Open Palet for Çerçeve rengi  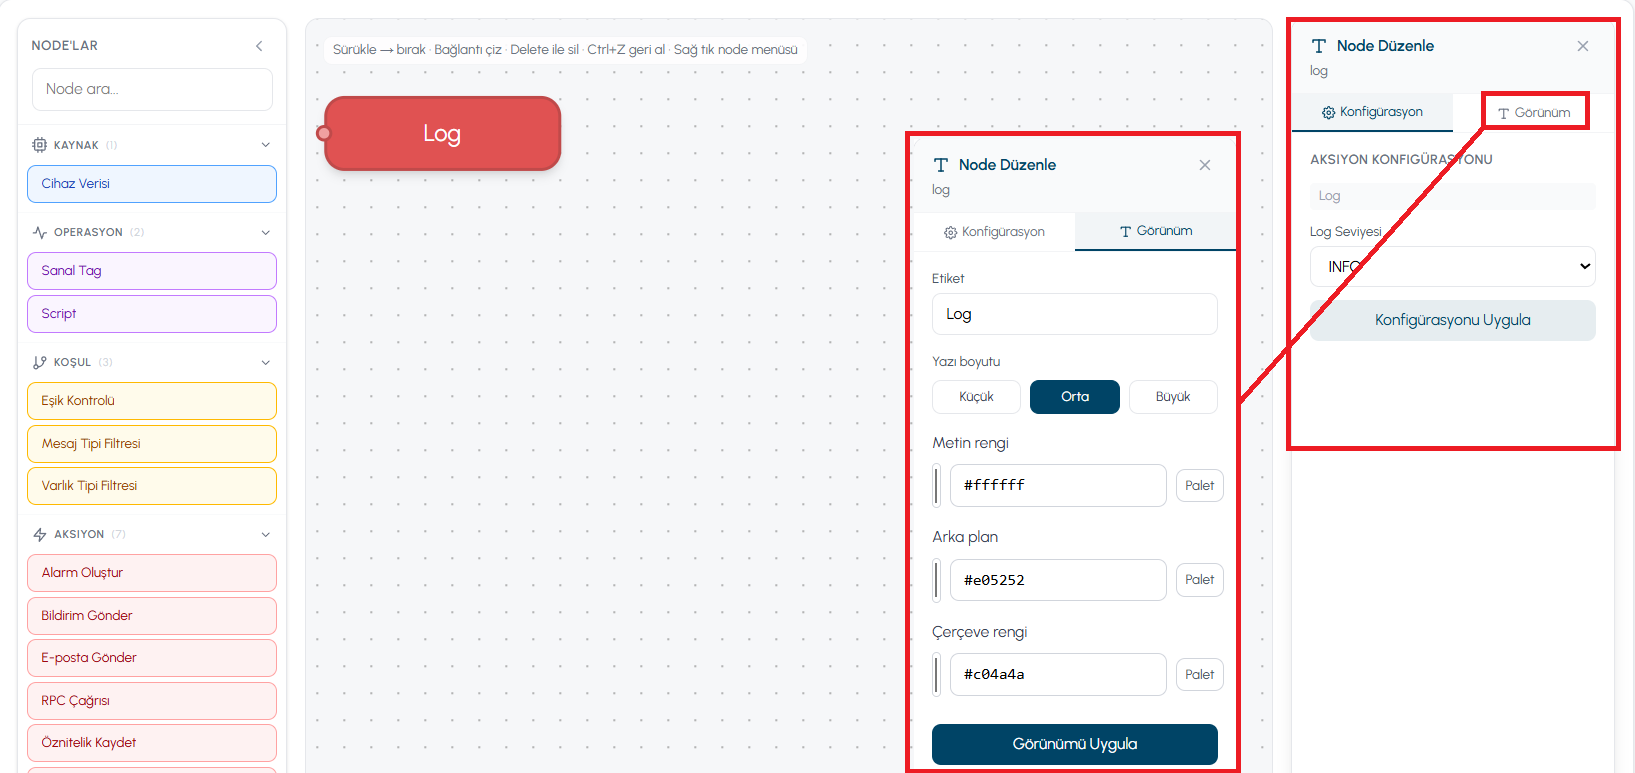coord(1199,675)
